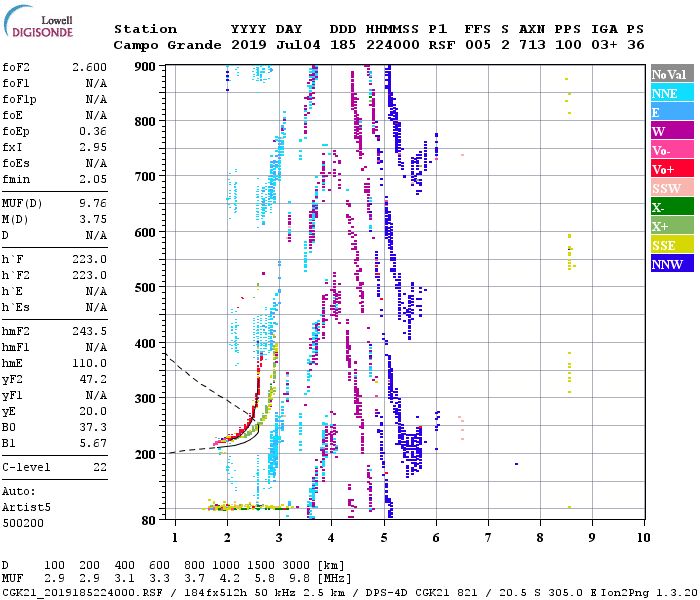Select the Vo+ red legend swatch
The width and height of the screenshot is (700, 600).
pos(672,169)
